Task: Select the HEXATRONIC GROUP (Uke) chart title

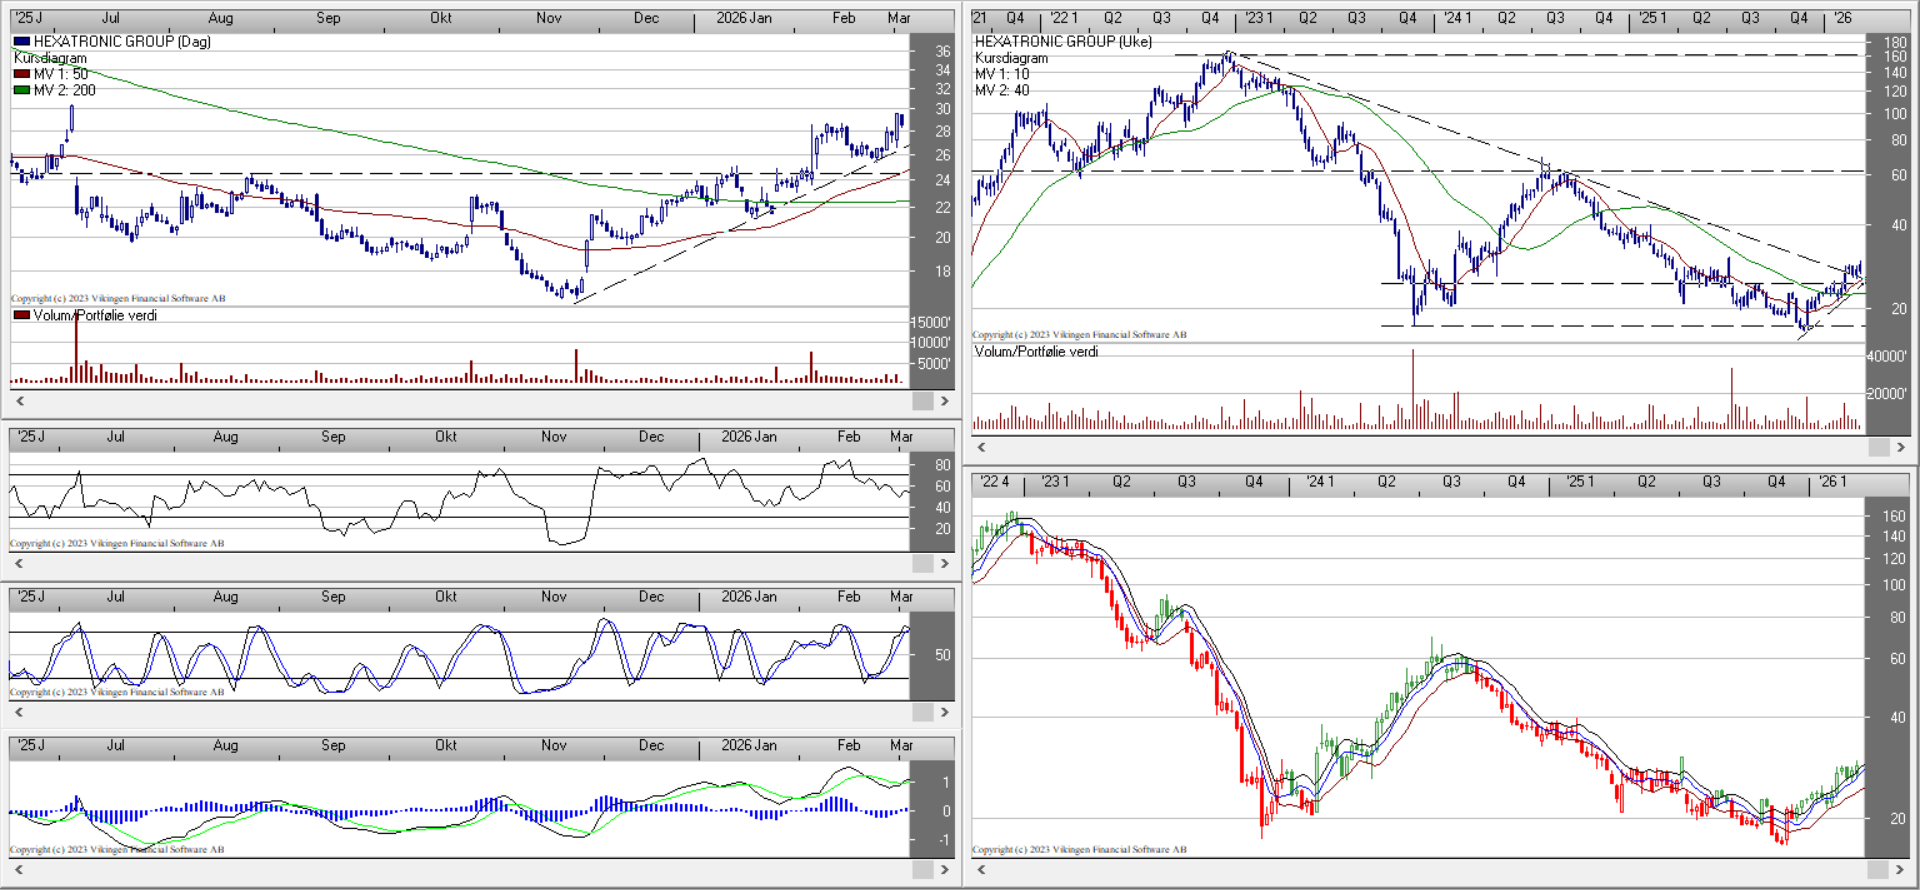Action: 1063,42
